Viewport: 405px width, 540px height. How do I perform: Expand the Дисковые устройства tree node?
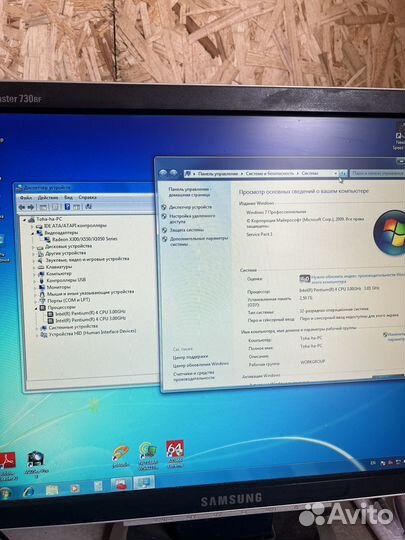tap(34, 247)
